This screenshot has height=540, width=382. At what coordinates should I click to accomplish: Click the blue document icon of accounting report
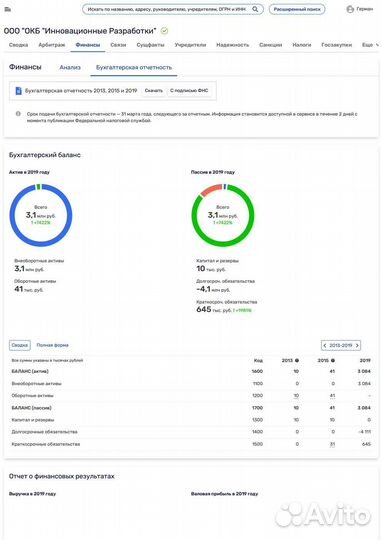pos(19,91)
